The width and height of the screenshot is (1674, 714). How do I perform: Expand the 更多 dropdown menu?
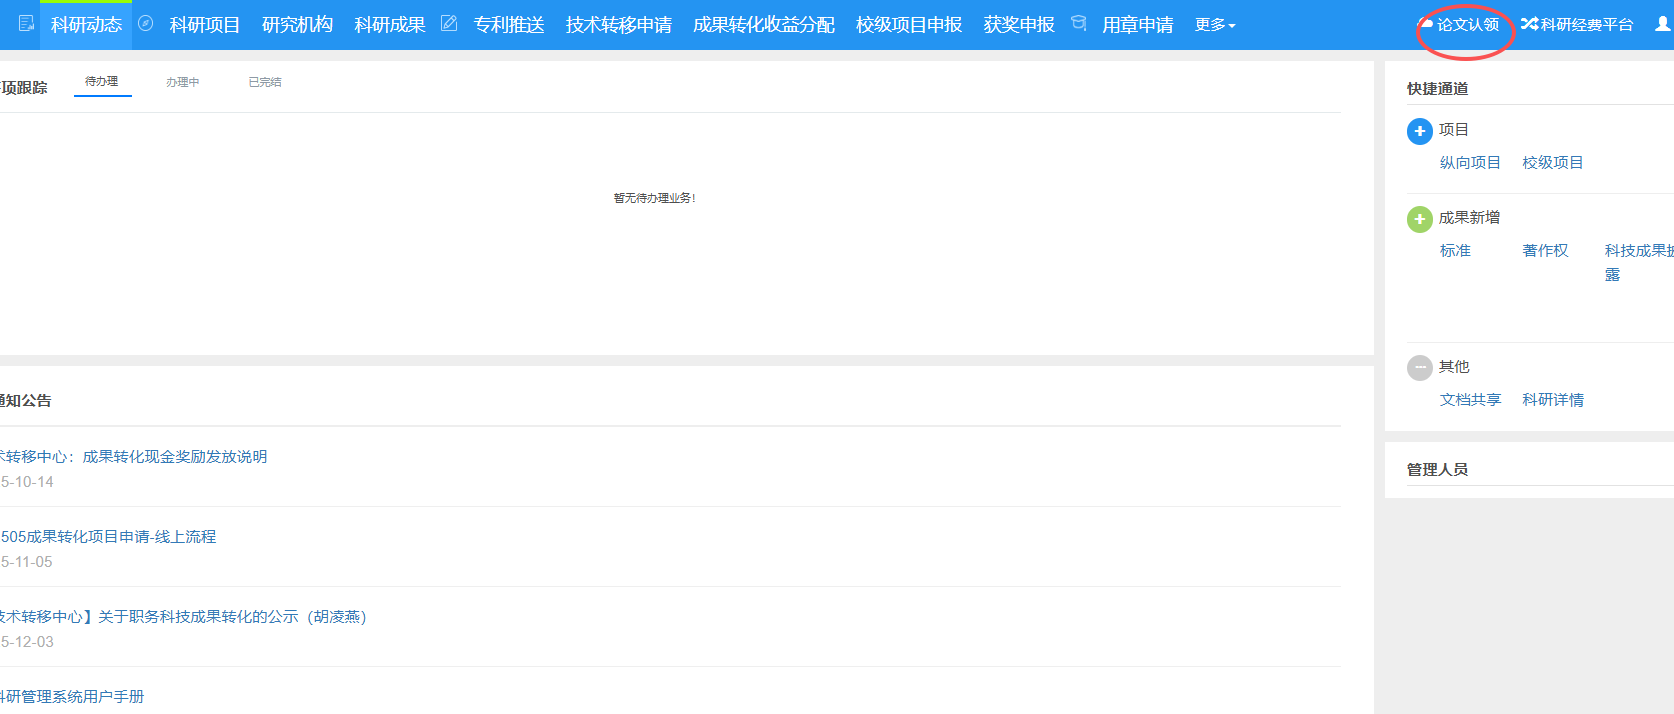point(1214,25)
